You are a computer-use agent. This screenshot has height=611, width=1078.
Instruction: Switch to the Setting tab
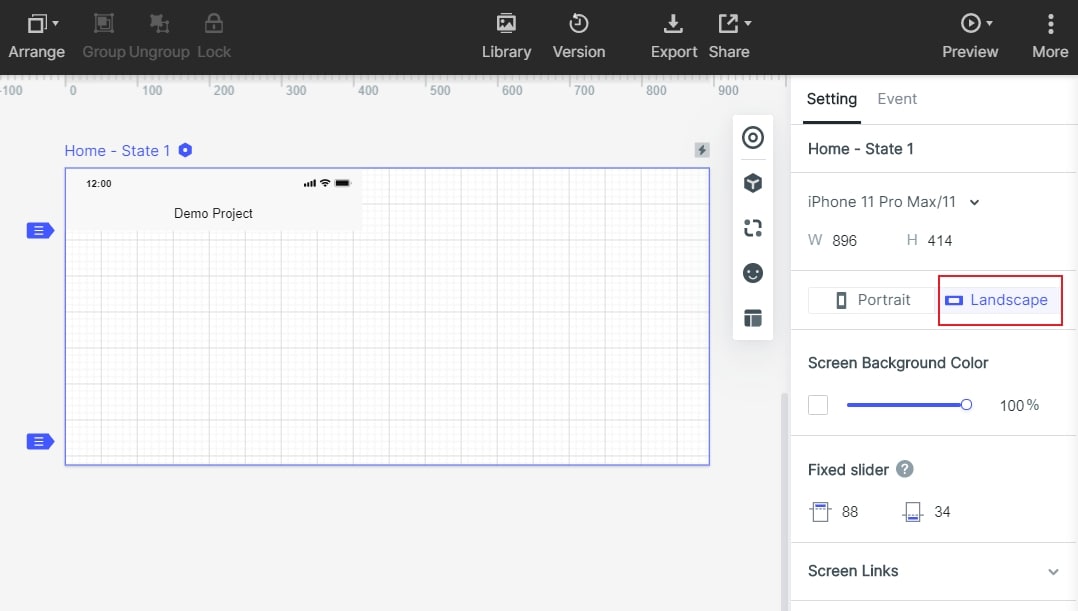tap(831, 99)
